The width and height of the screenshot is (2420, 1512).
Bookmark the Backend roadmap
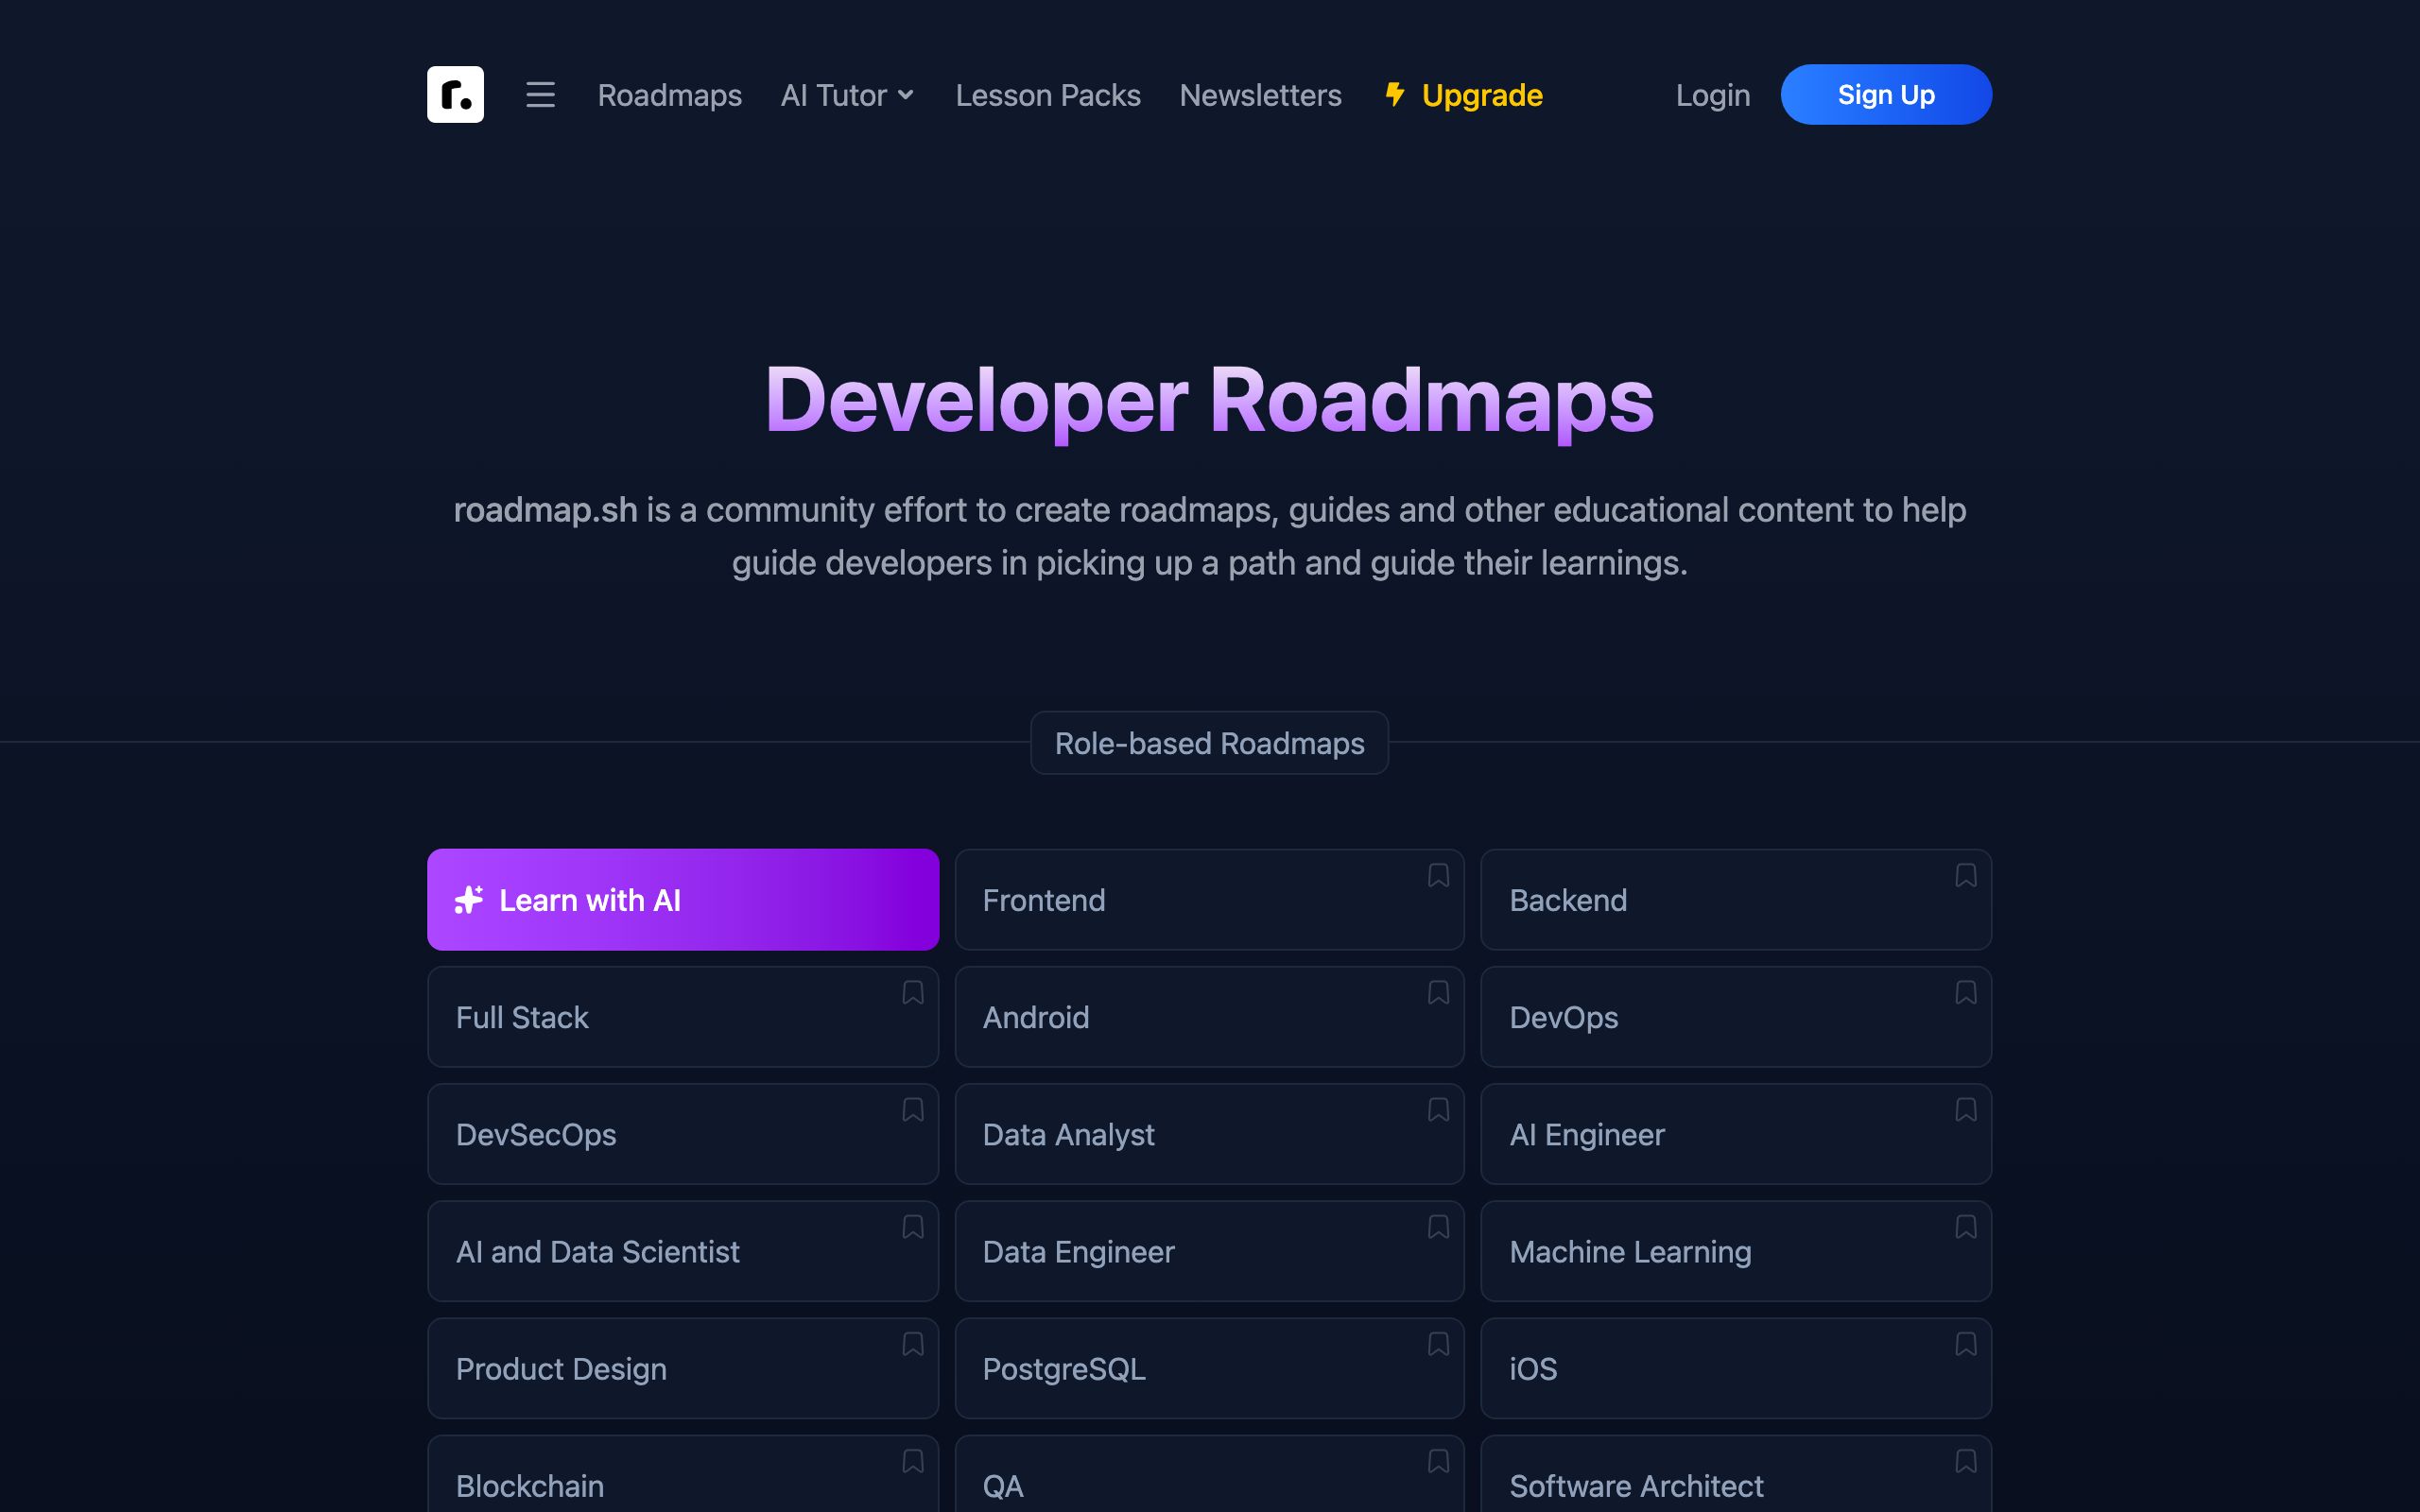pyautogui.click(x=1965, y=875)
